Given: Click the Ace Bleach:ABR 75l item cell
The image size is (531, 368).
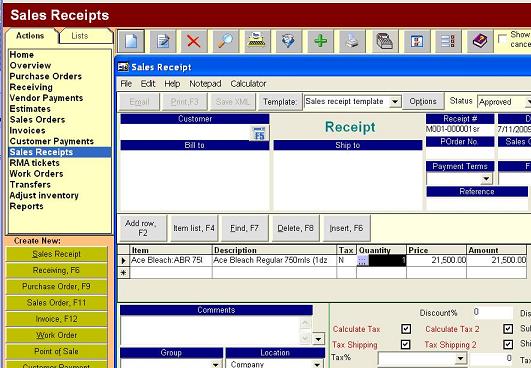Looking at the screenshot, I should click(171, 260).
